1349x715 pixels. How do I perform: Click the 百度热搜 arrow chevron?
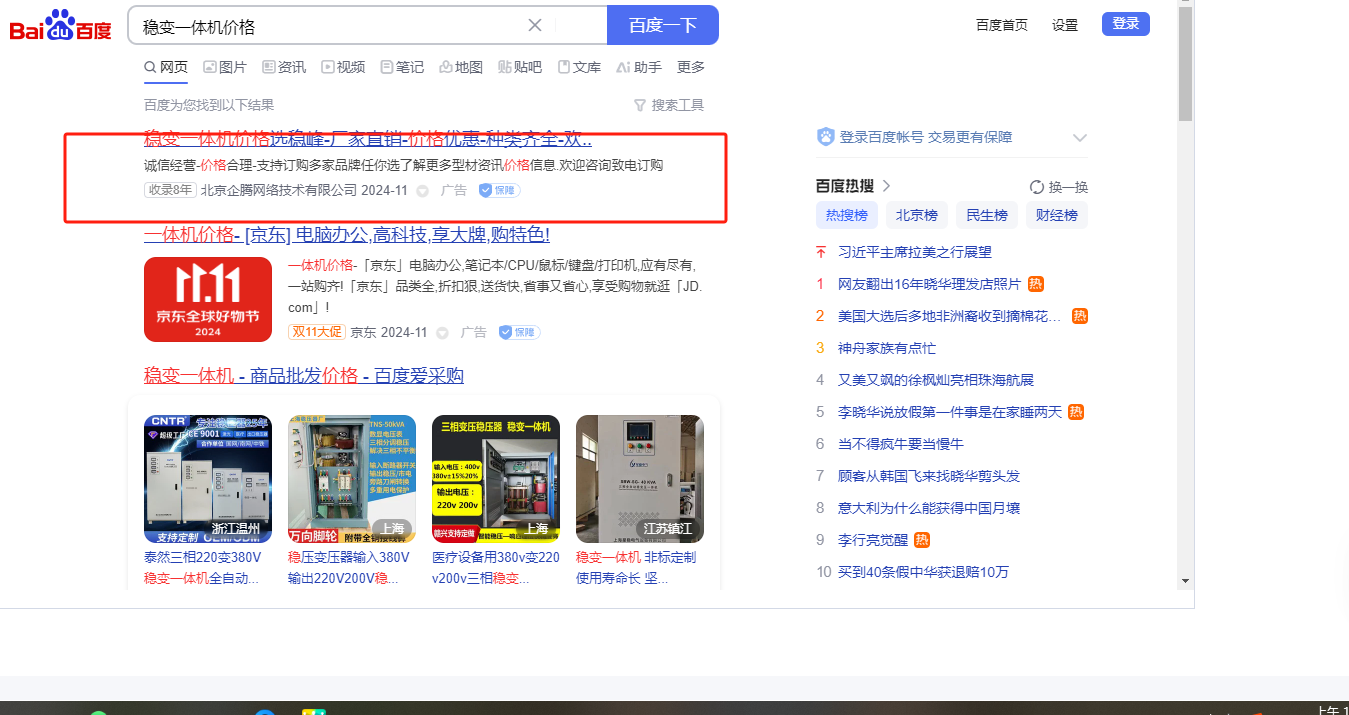pos(886,186)
